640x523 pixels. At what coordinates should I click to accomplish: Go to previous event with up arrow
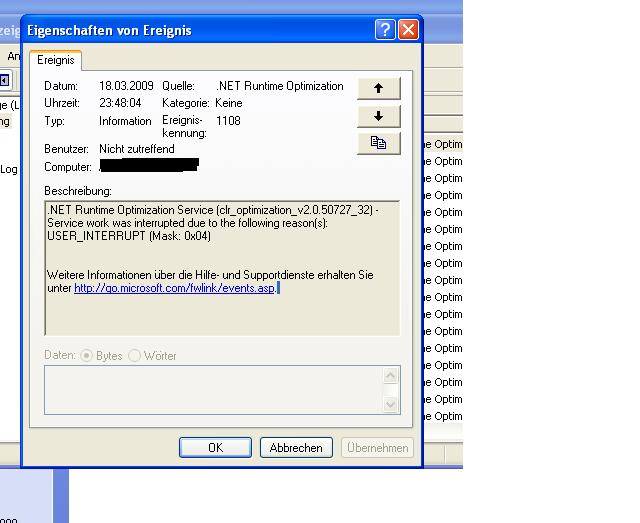(x=379, y=88)
